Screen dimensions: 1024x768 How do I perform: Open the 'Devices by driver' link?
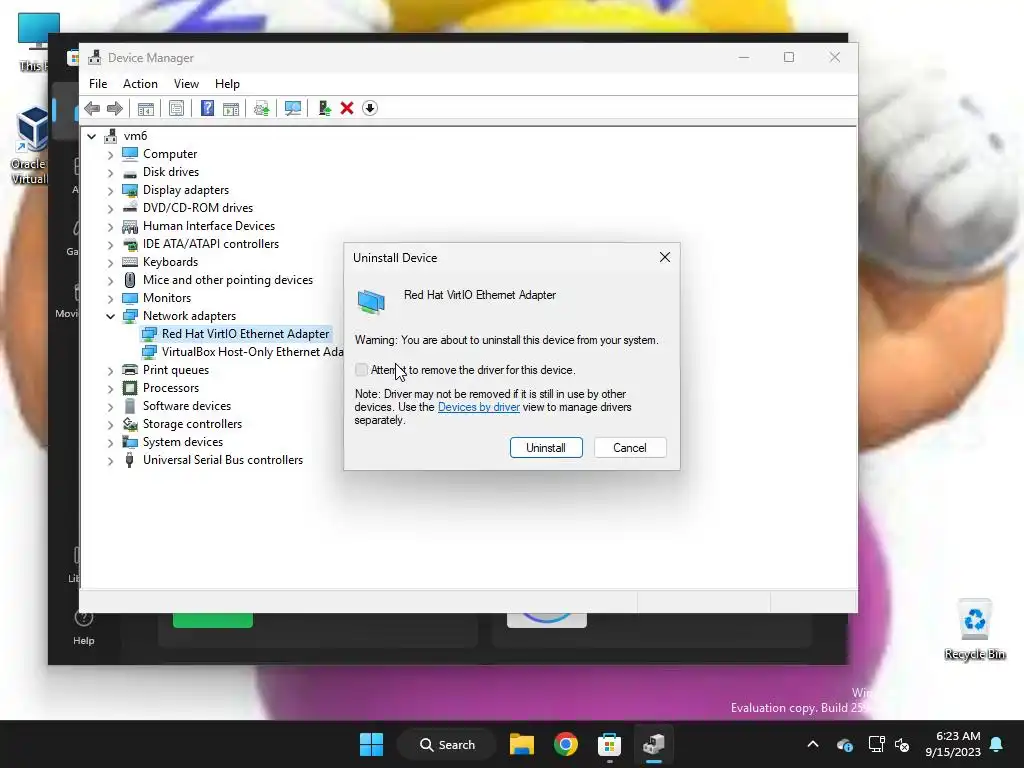pos(479,407)
